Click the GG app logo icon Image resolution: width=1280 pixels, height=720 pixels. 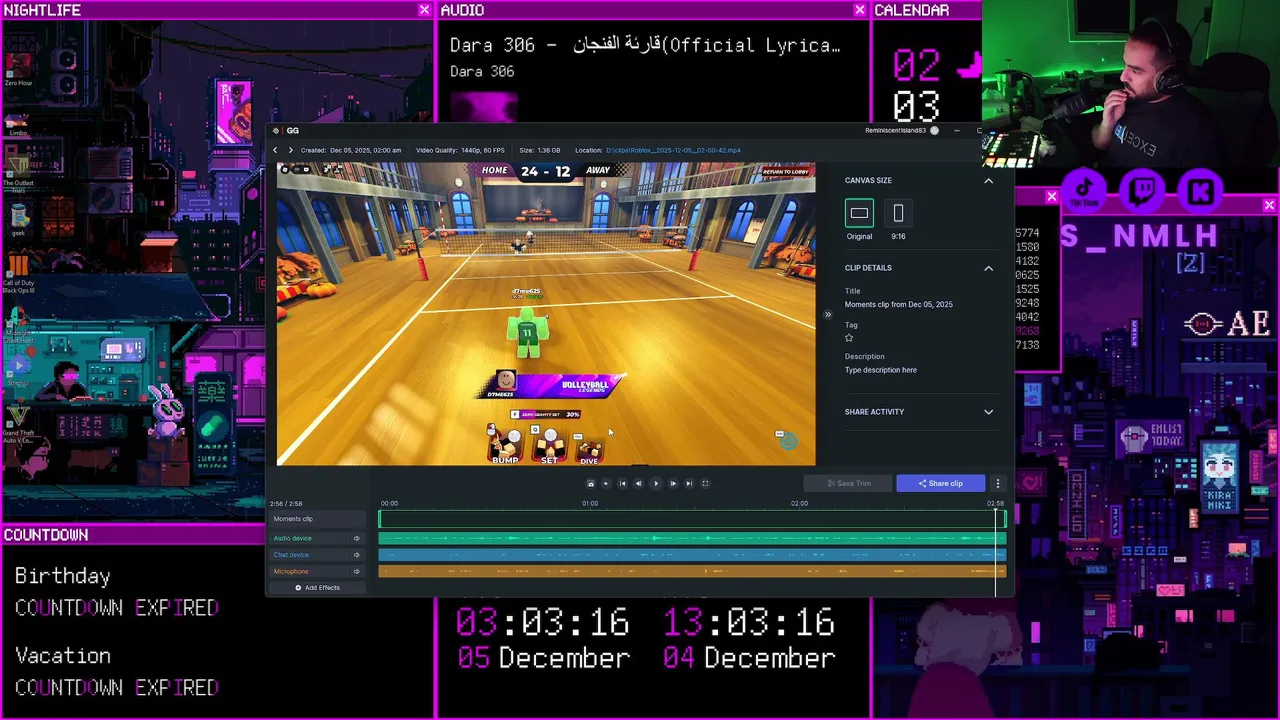point(276,130)
